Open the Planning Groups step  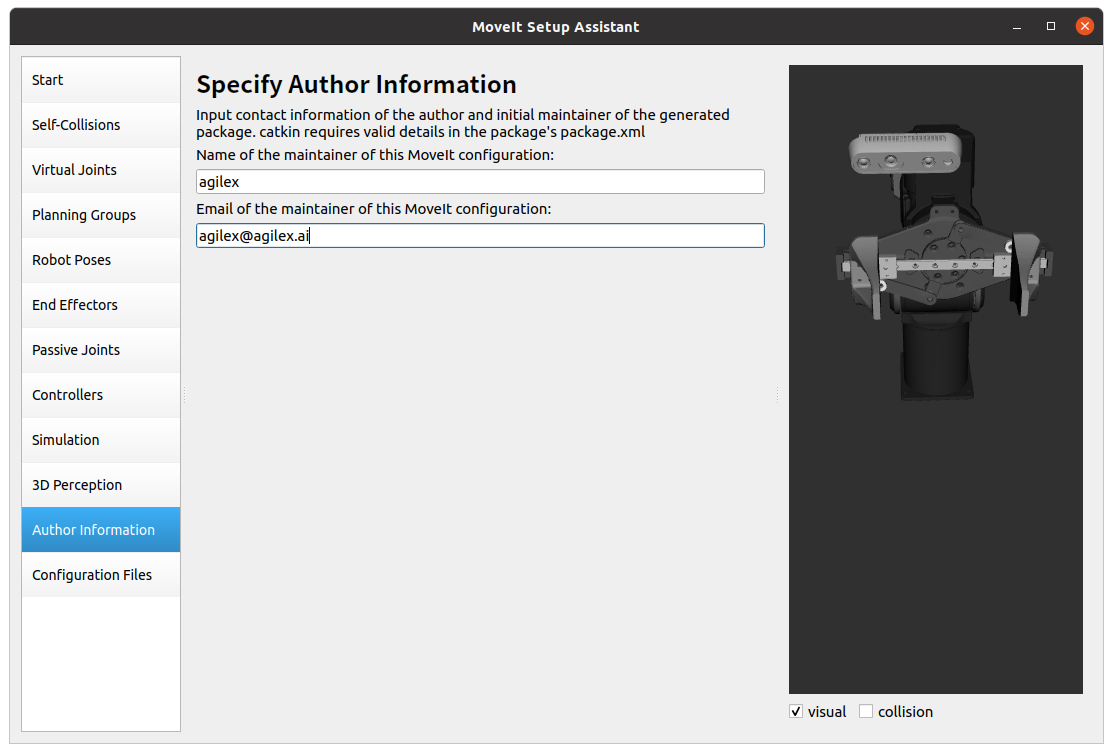click(101, 215)
